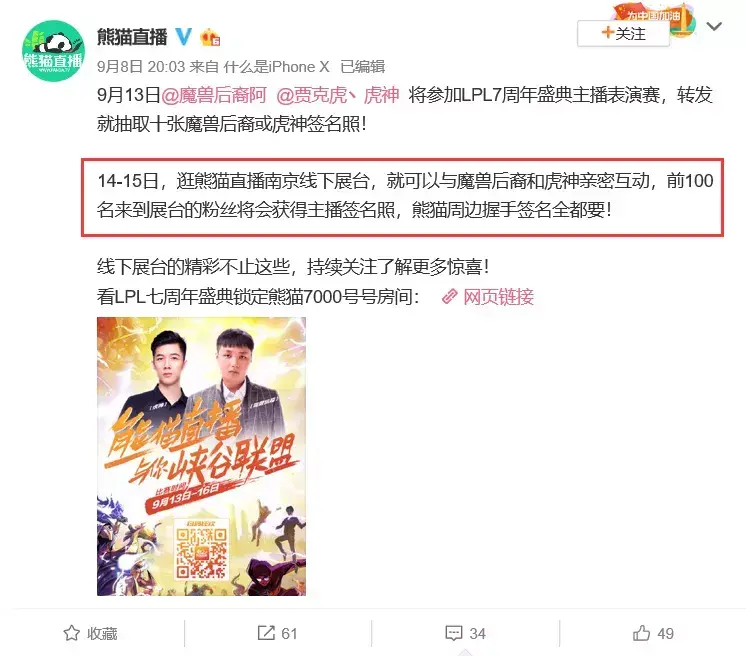Open 熊猫直播 profile avatar

tap(53, 50)
